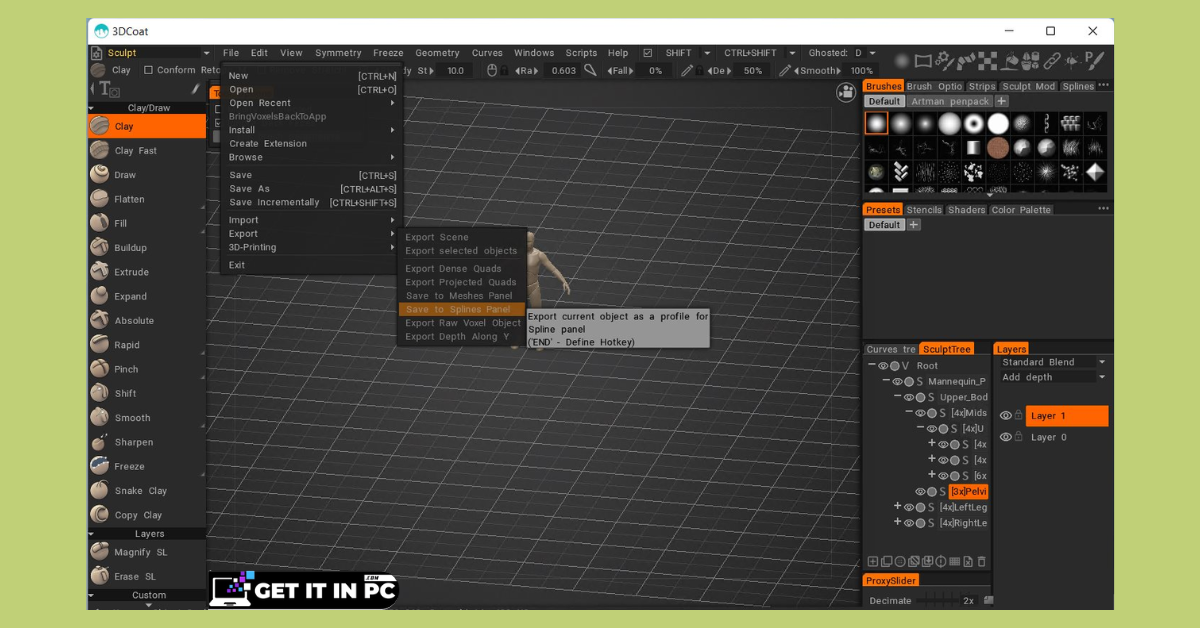Select the Freeze tool in sidebar

(147, 466)
